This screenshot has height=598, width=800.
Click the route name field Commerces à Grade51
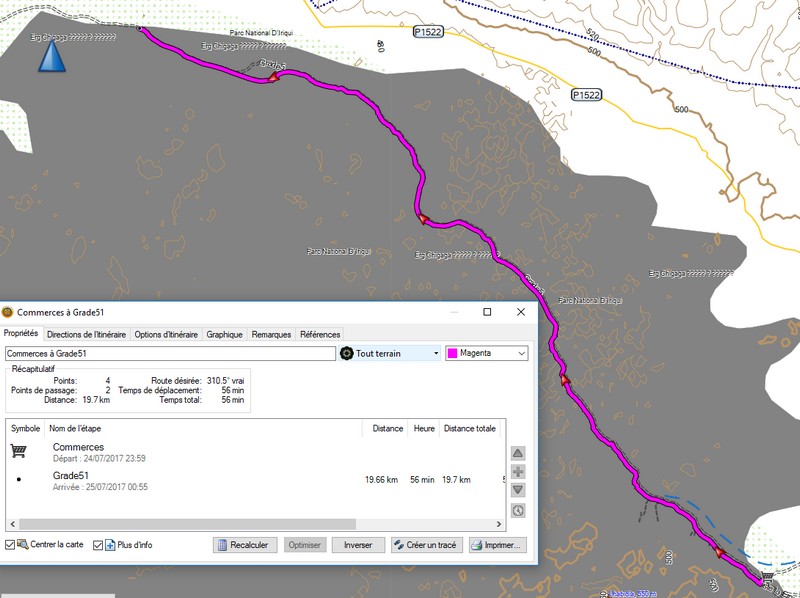pyautogui.click(x=168, y=353)
